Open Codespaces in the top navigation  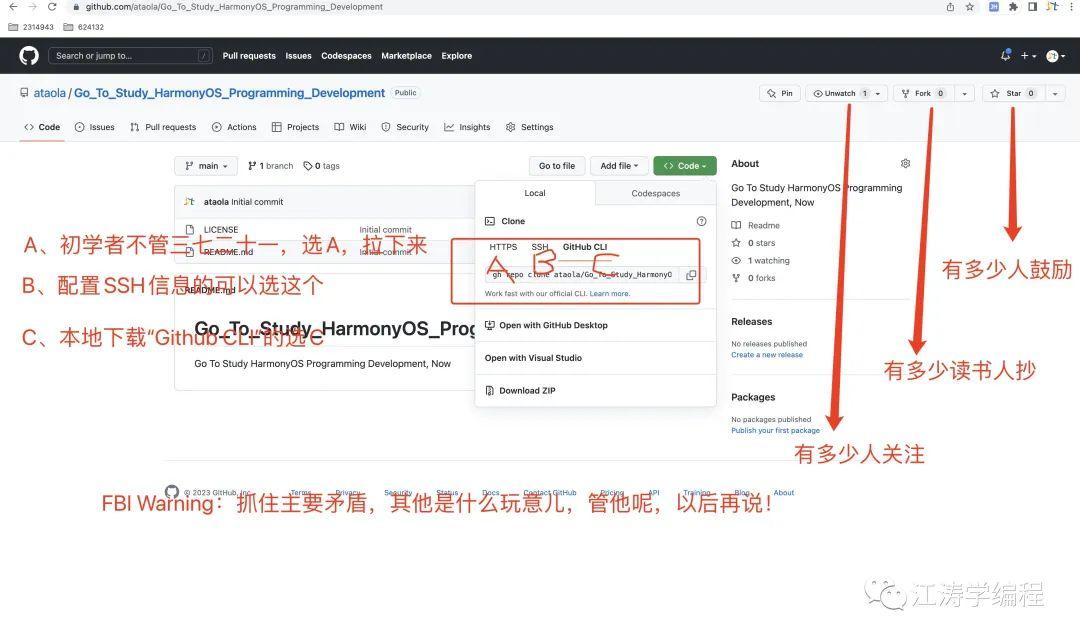coord(346,56)
